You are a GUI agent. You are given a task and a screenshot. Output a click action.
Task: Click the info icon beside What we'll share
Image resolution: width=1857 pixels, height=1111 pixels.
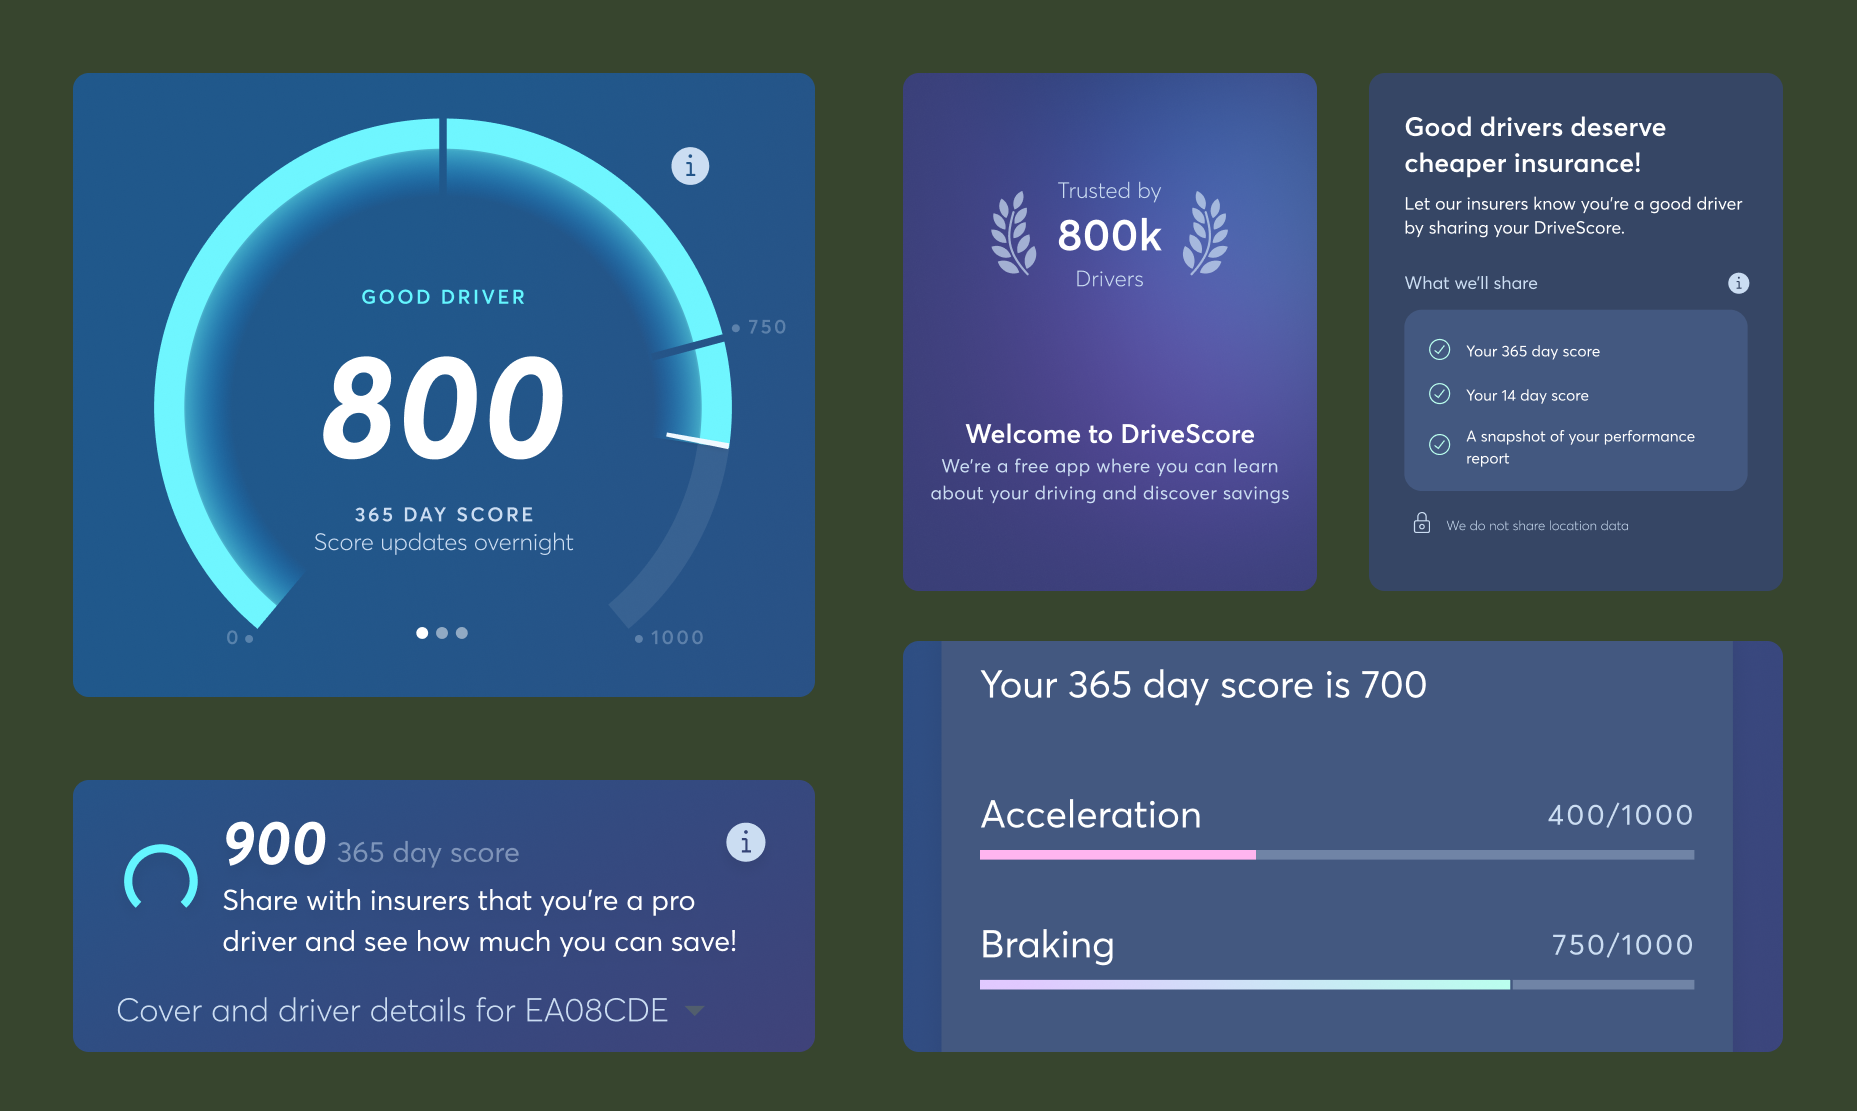1739,283
